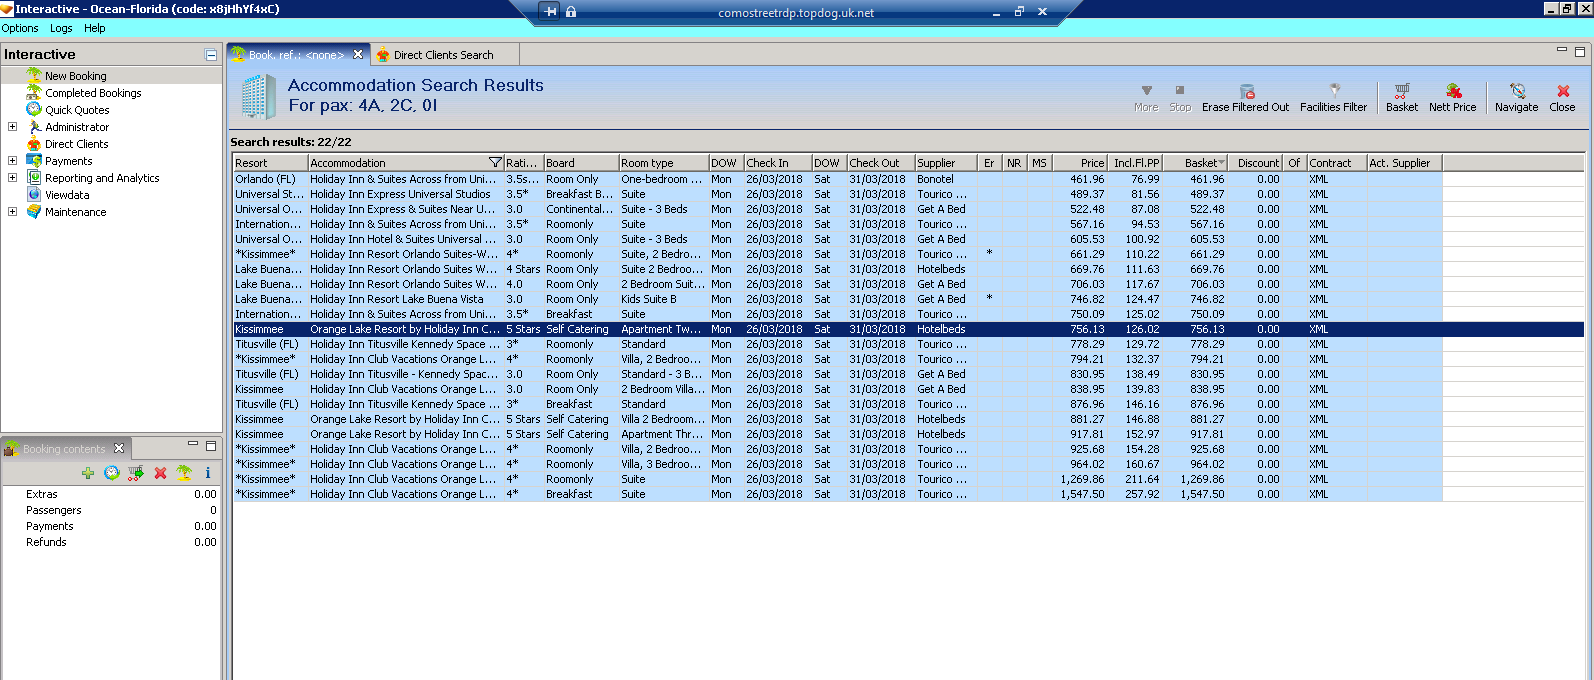
Task: Click the Navigate compass icon
Action: click(1517, 91)
